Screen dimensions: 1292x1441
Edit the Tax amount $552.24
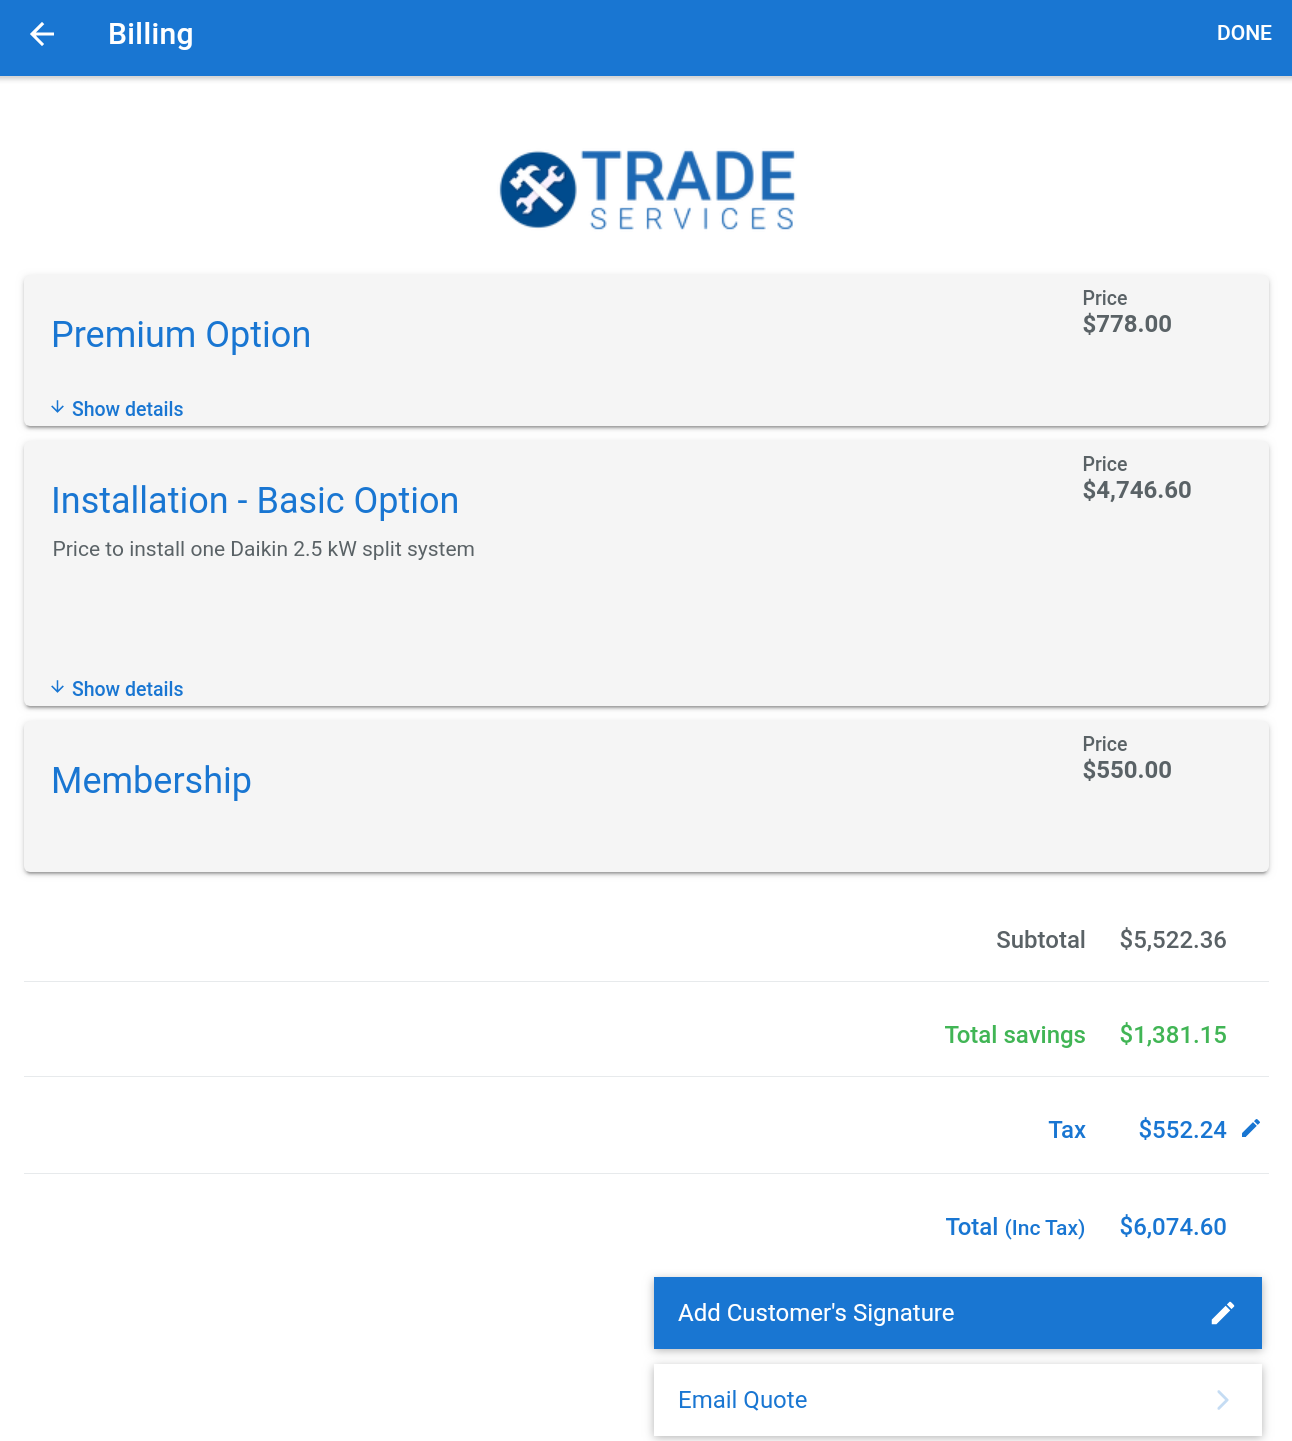[1182, 1130]
